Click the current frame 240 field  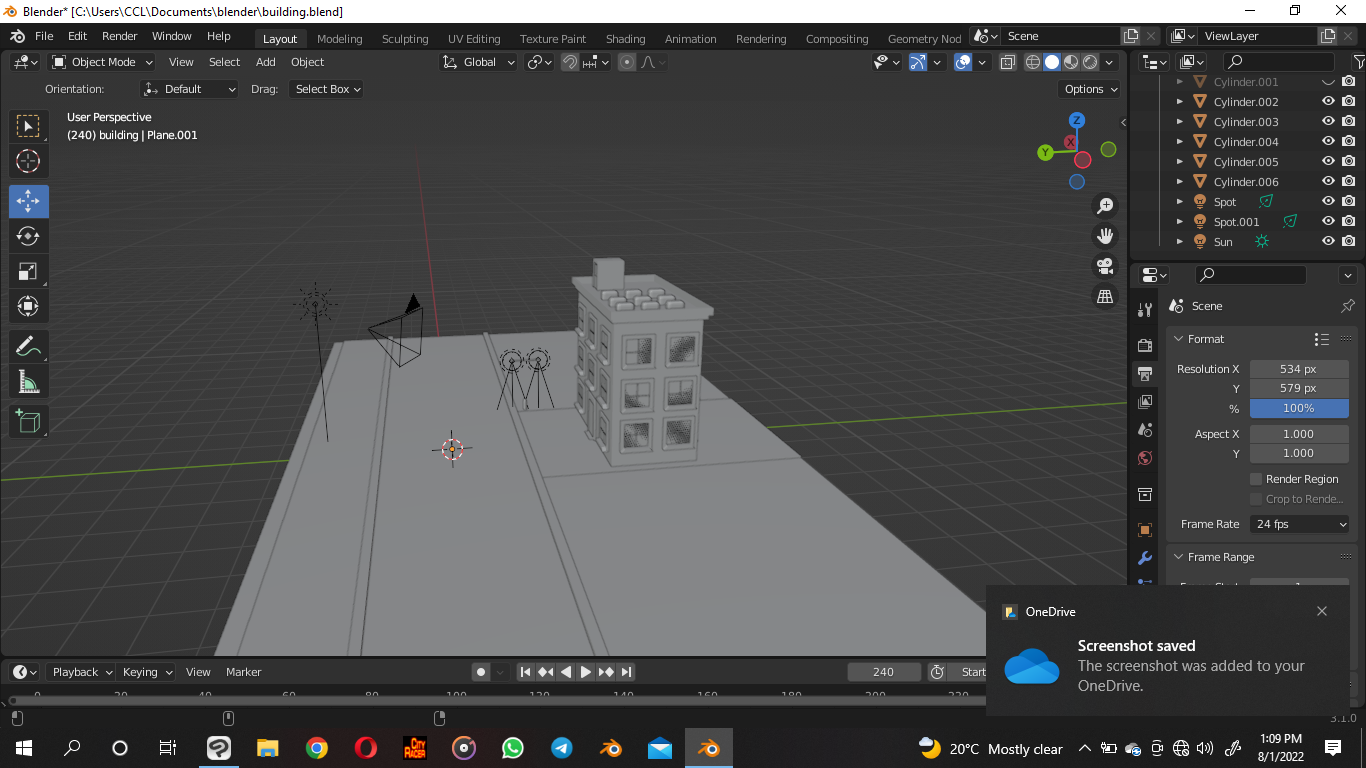[884, 672]
